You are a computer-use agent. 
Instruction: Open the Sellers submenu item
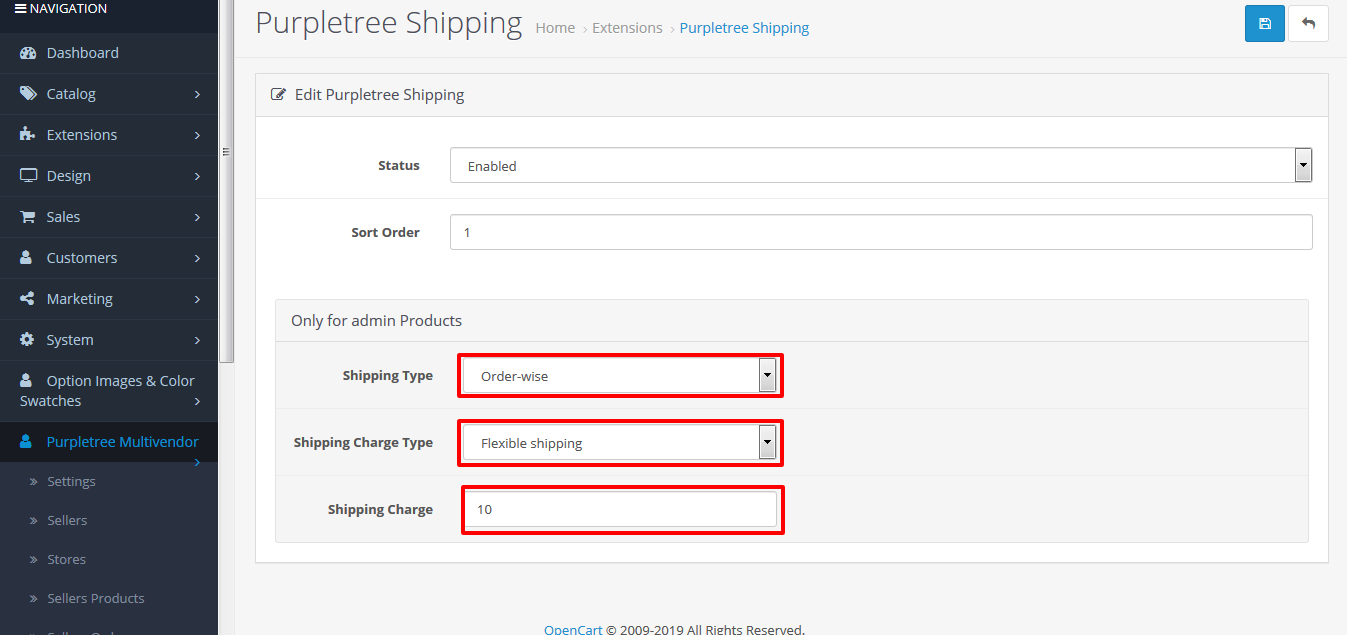[x=67, y=521]
